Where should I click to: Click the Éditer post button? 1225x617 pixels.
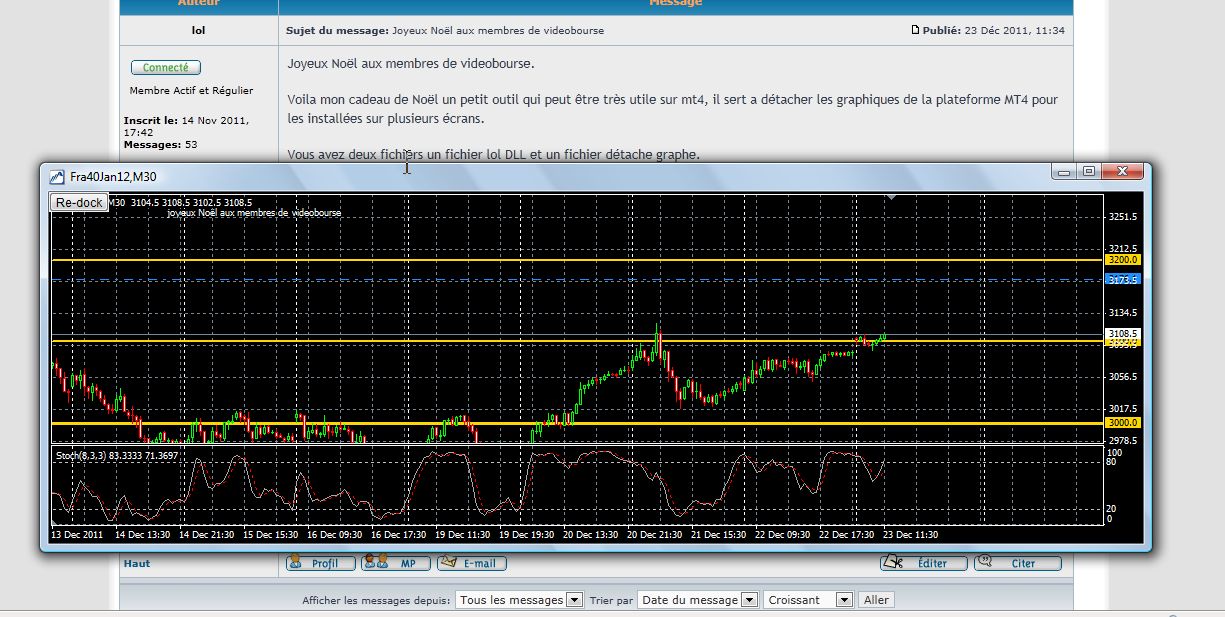tap(920, 564)
